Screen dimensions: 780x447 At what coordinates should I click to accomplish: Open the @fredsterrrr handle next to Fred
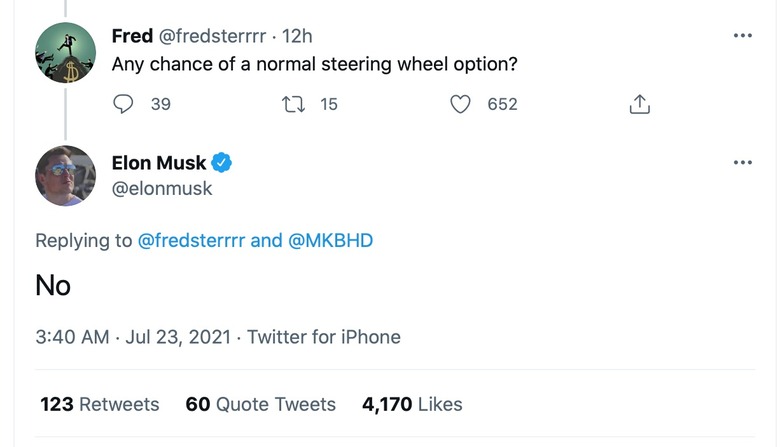tap(214, 36)
